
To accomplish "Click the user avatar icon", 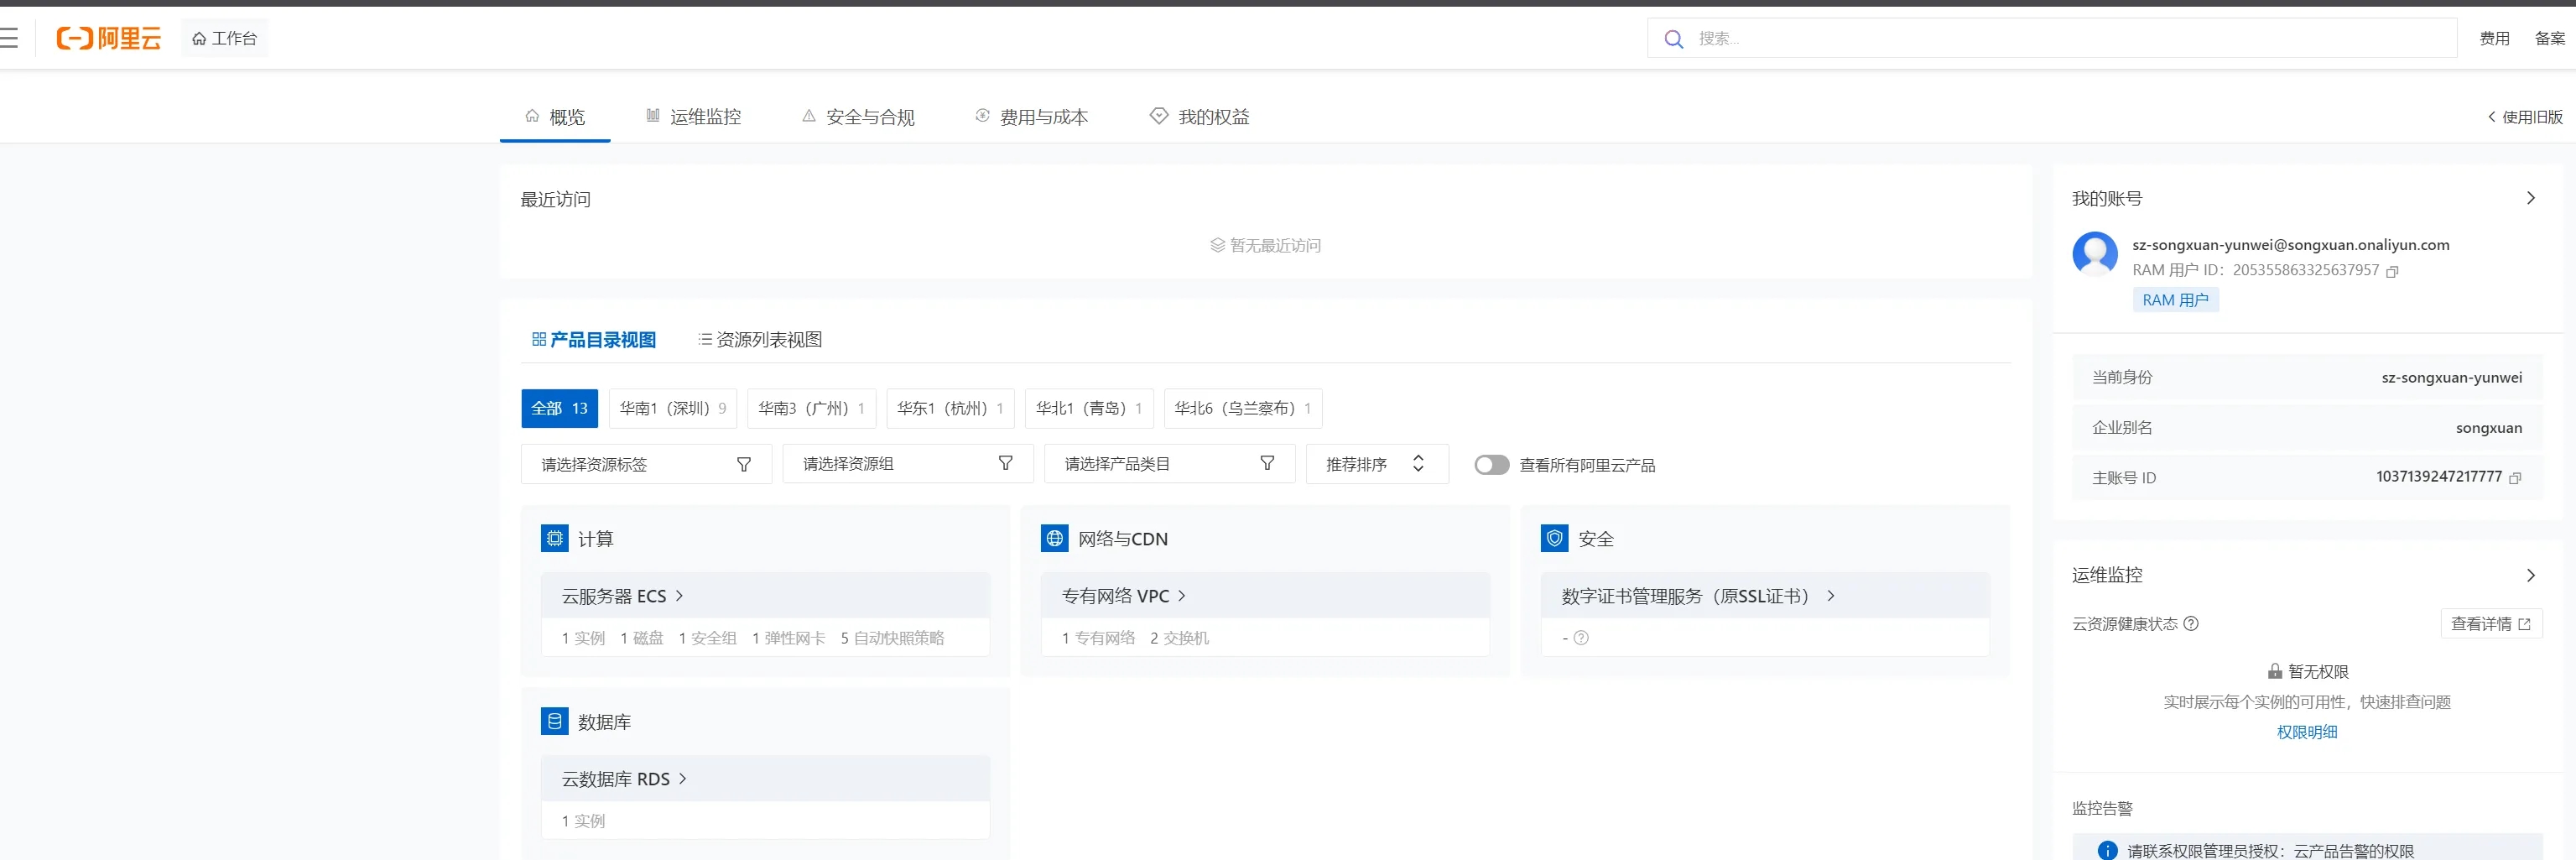I will (2094, 254).
